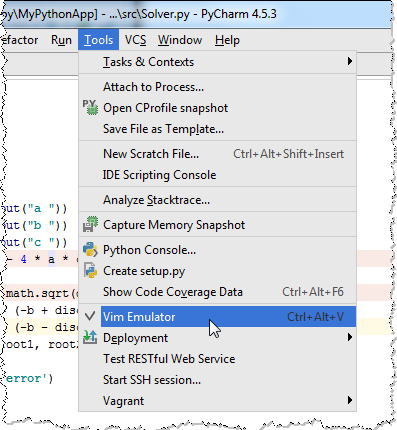397x430 pixels.
Task: Choose Attach to Process...
Action: (x=217, y=87)
